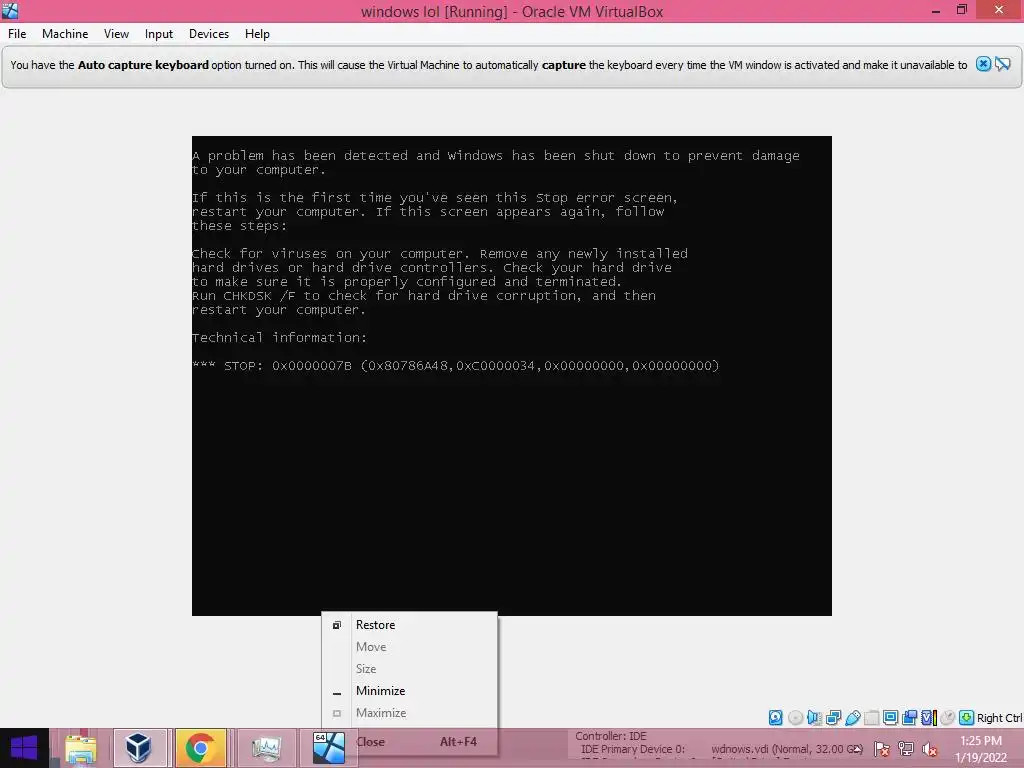Click the Run CHKDSK /F text line
The image size is (1024, 768).
424,296
